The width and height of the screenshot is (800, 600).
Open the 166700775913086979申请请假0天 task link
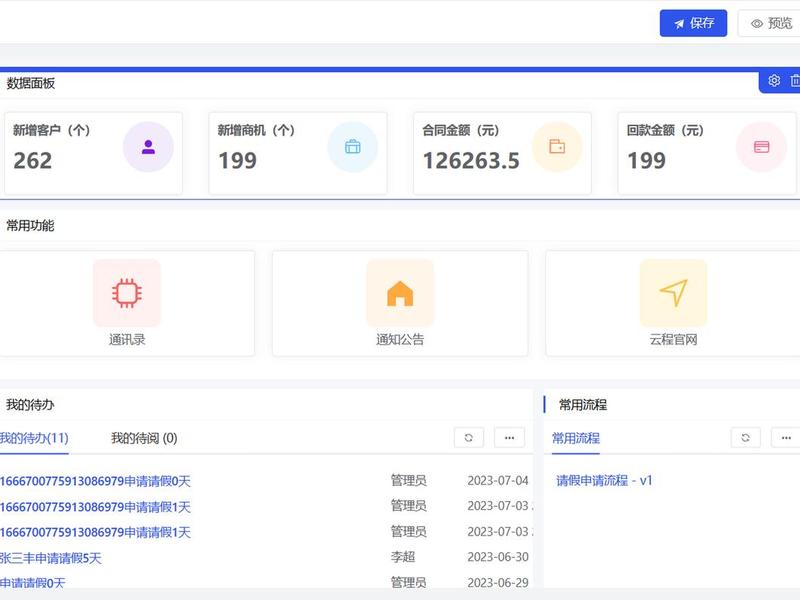pos(95,481)
